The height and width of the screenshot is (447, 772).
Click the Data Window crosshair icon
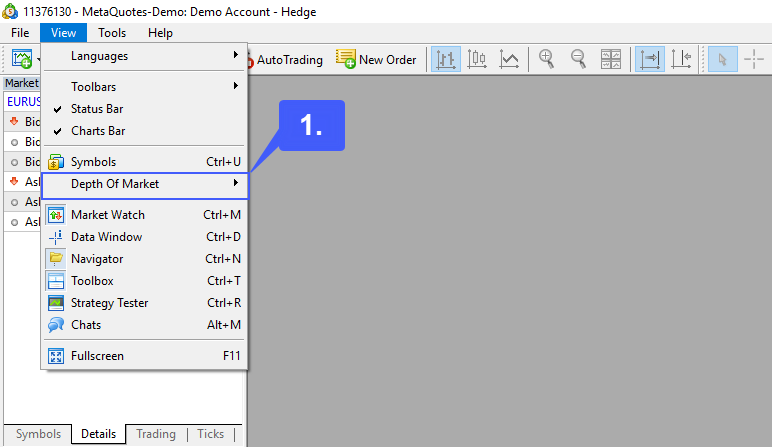56,237
